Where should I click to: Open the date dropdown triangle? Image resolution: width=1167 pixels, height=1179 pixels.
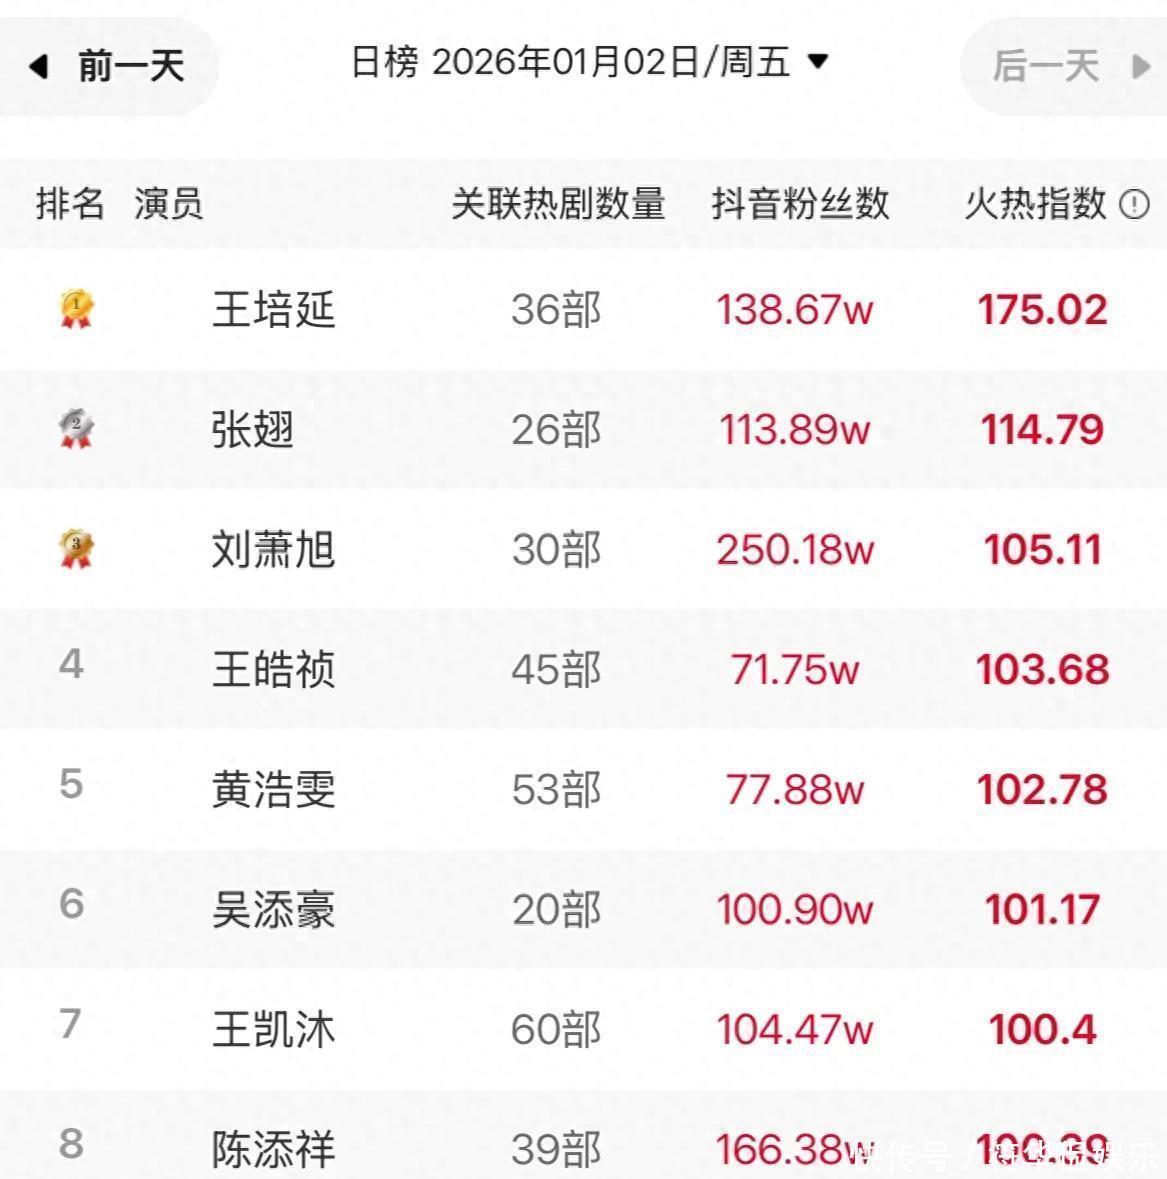click(817, 62)
